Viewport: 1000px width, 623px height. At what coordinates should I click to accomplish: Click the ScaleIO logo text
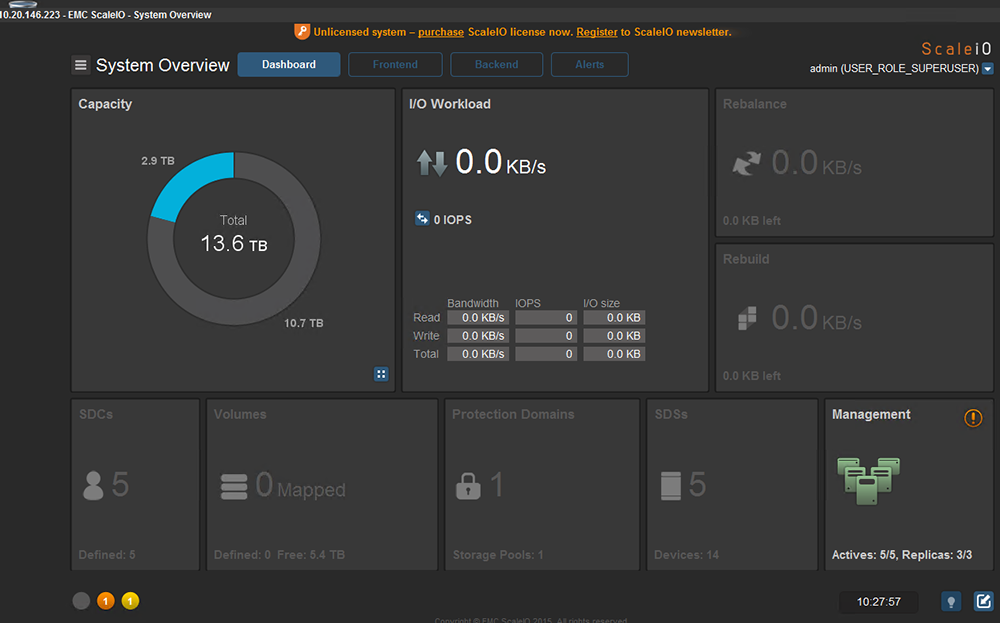(x=957, y=49)
